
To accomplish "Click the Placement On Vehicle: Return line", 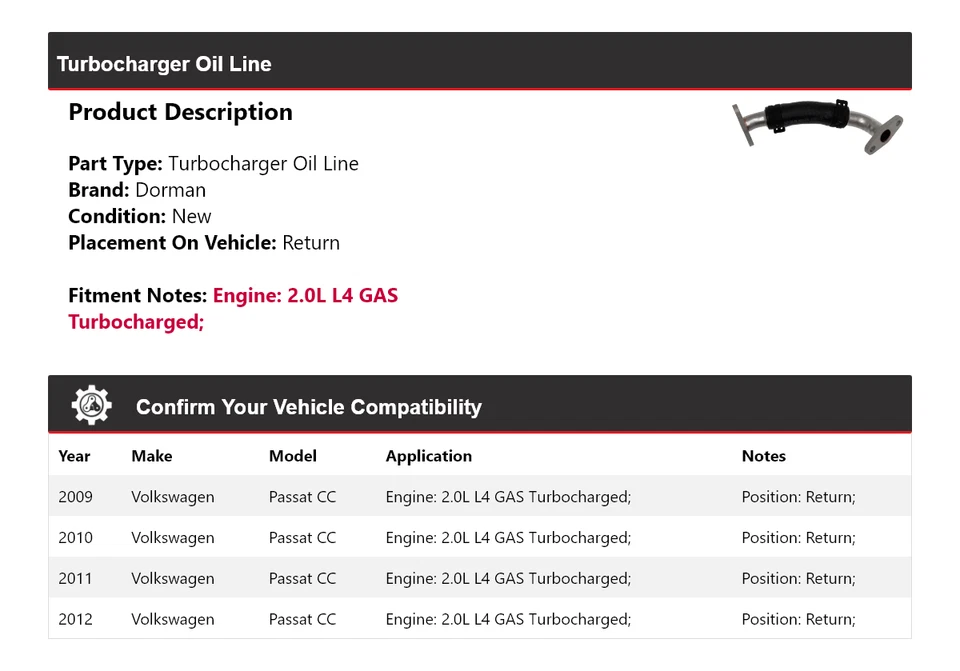I will click(x=204, y=243).
